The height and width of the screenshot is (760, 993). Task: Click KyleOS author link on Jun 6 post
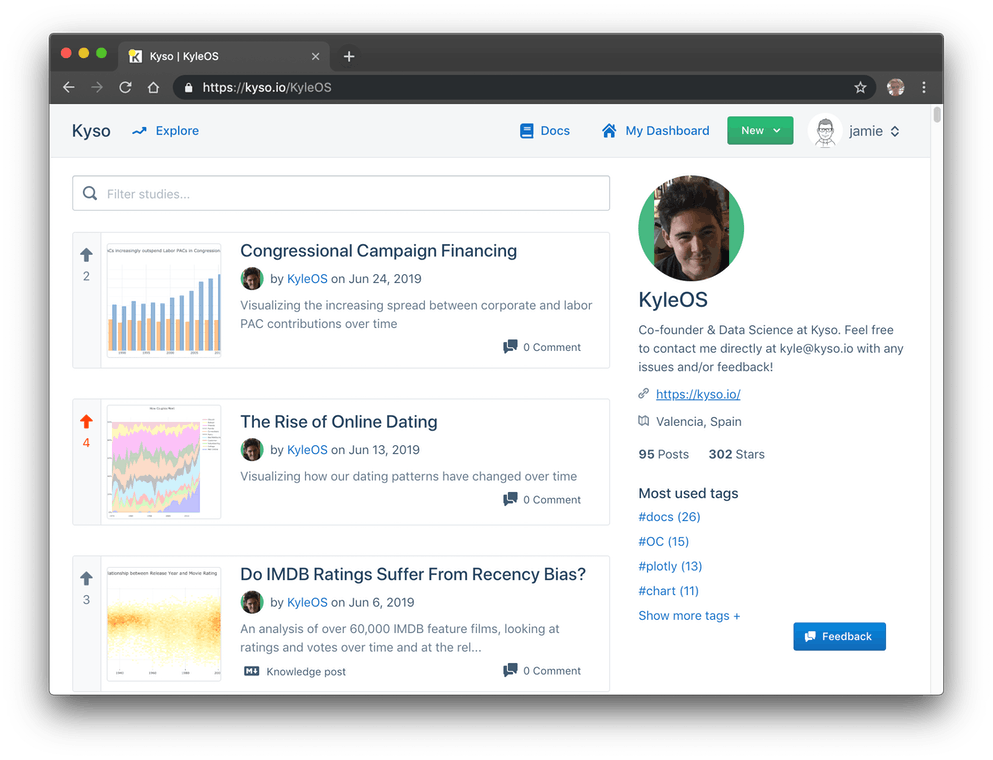point(307,602)
